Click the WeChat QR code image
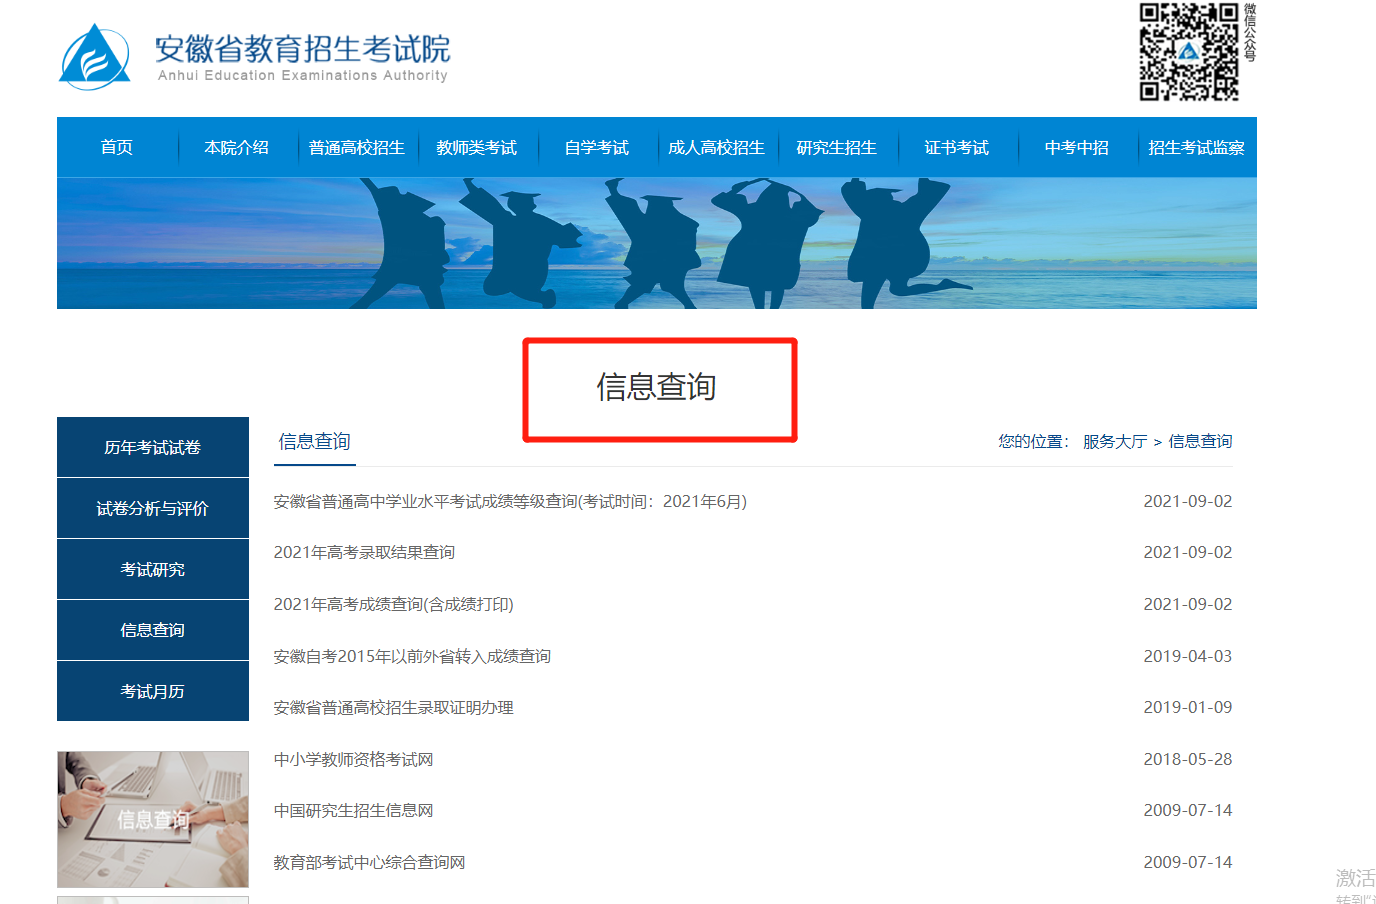This screenshot has width=1376, height=904. tap(1189, 51)
